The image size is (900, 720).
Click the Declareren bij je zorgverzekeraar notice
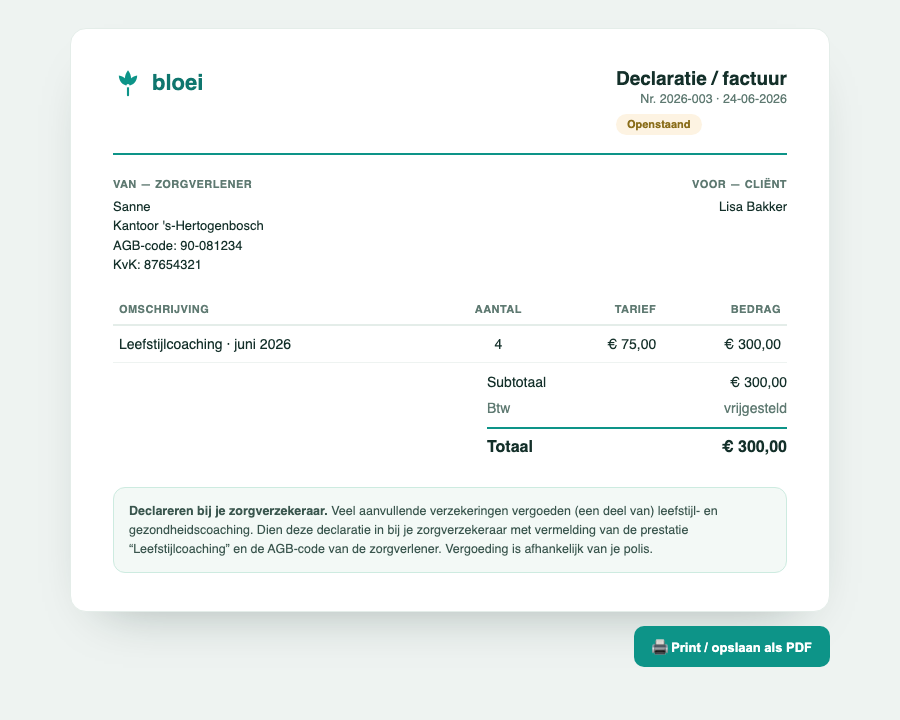click(x=450, y=530)
